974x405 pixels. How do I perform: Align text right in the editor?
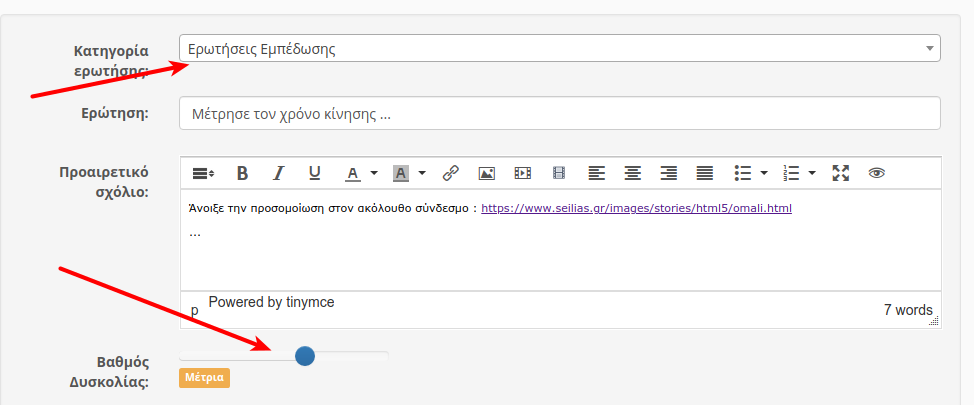point(668,173)
